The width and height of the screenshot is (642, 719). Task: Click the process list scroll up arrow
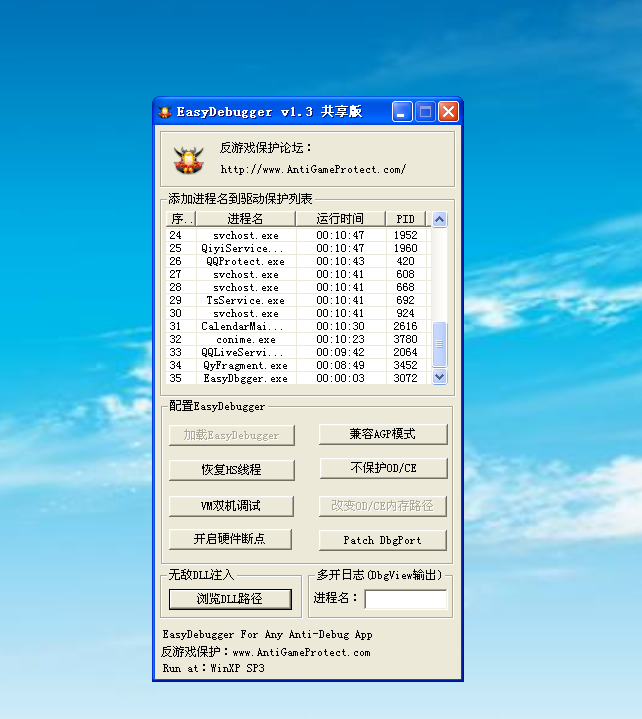pos(439,220)
